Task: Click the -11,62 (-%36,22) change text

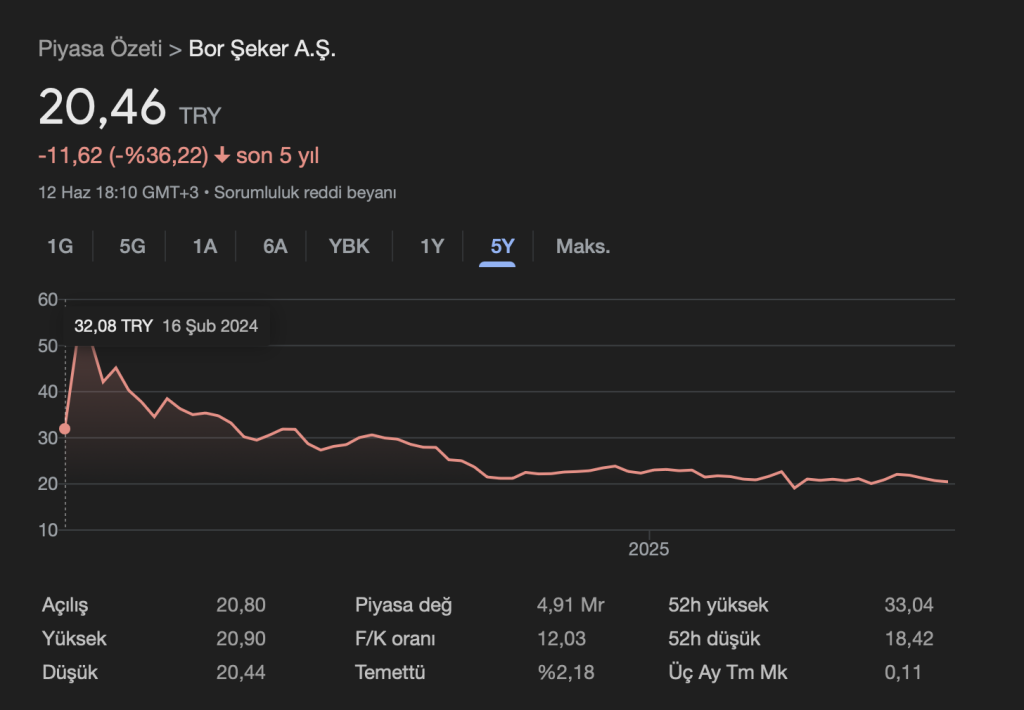Action: click(x=123, y=155)
